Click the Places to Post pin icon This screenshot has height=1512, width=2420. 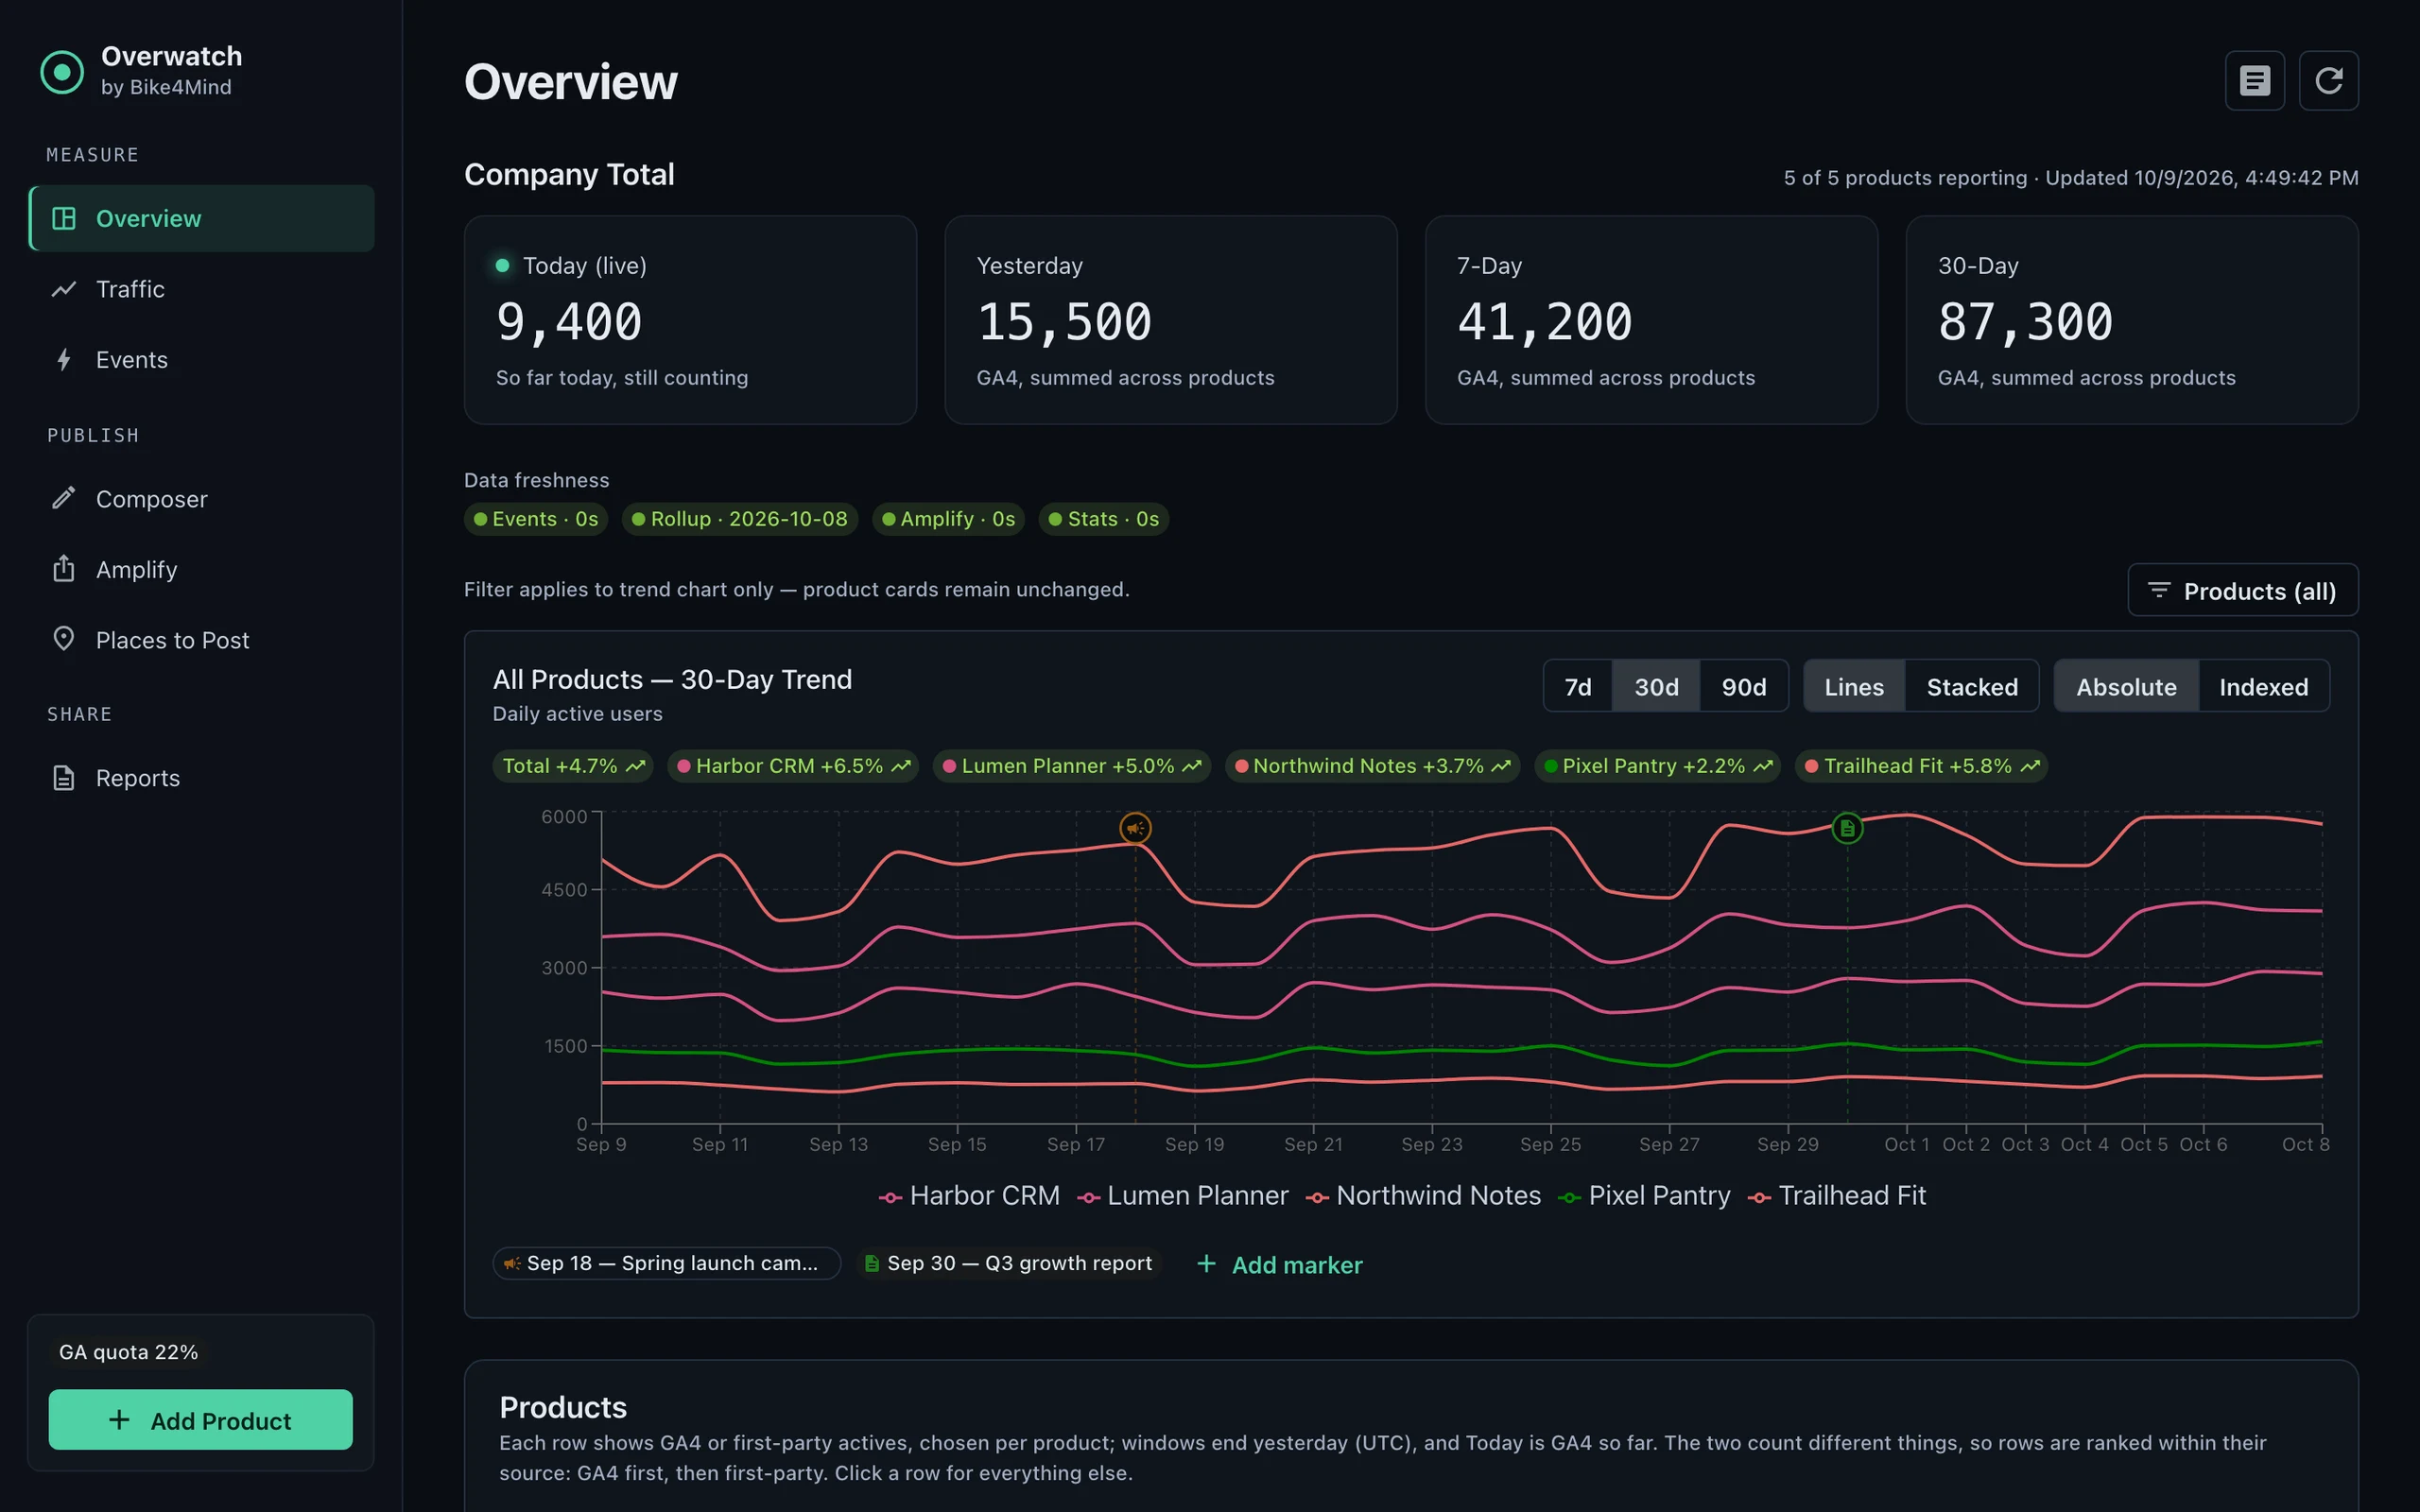point(64,638)
